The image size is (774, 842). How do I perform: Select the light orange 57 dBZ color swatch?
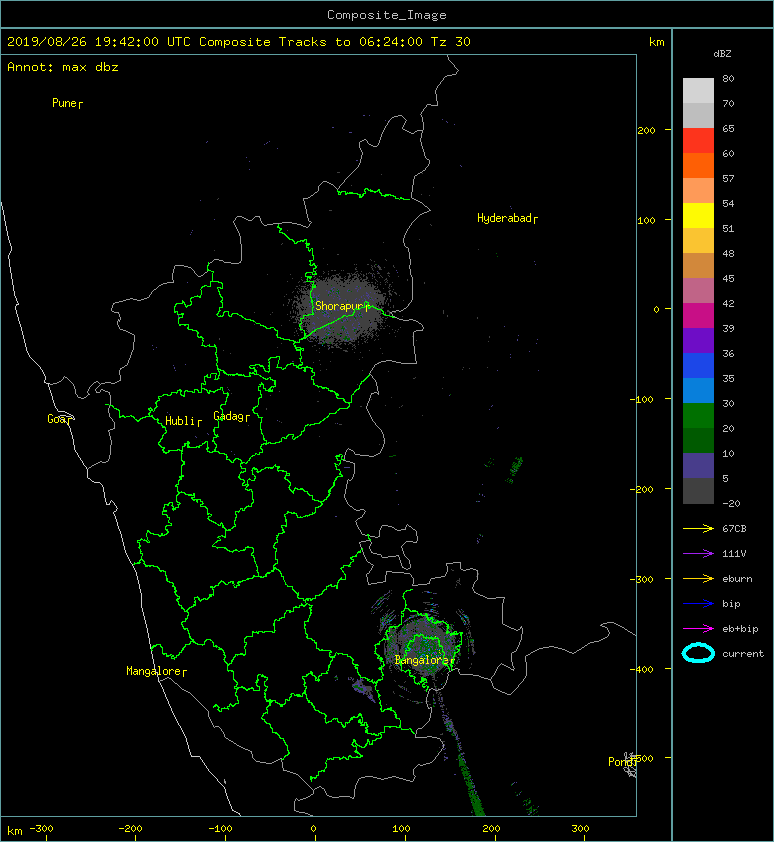click(698, 191)
